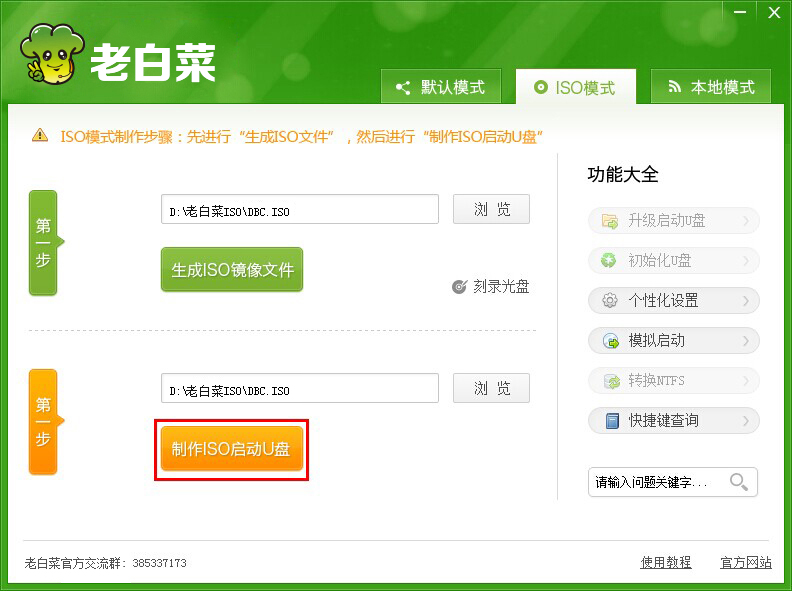Click the second-step ISO path input field
This screenshot has height=591, width=792.
pos(300,388)
